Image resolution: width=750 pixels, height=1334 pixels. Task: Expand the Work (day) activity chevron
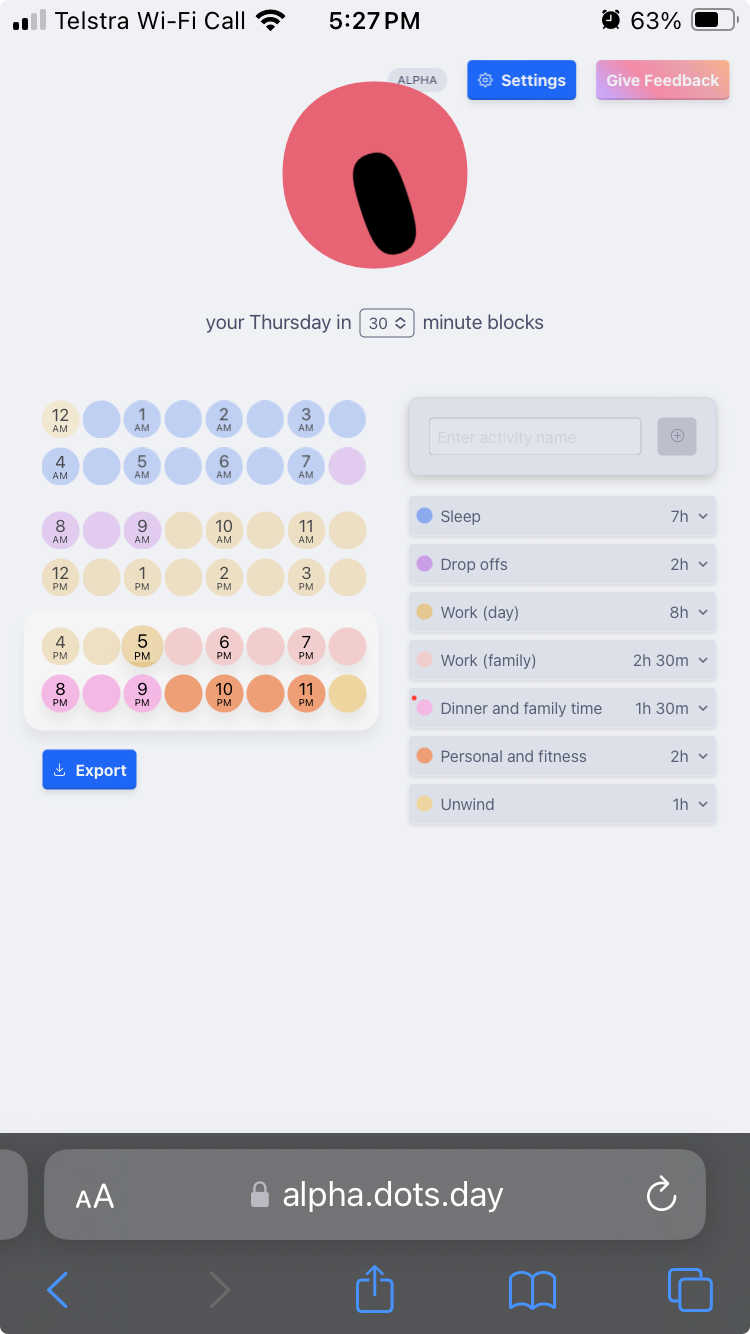[x=703, y=612]
